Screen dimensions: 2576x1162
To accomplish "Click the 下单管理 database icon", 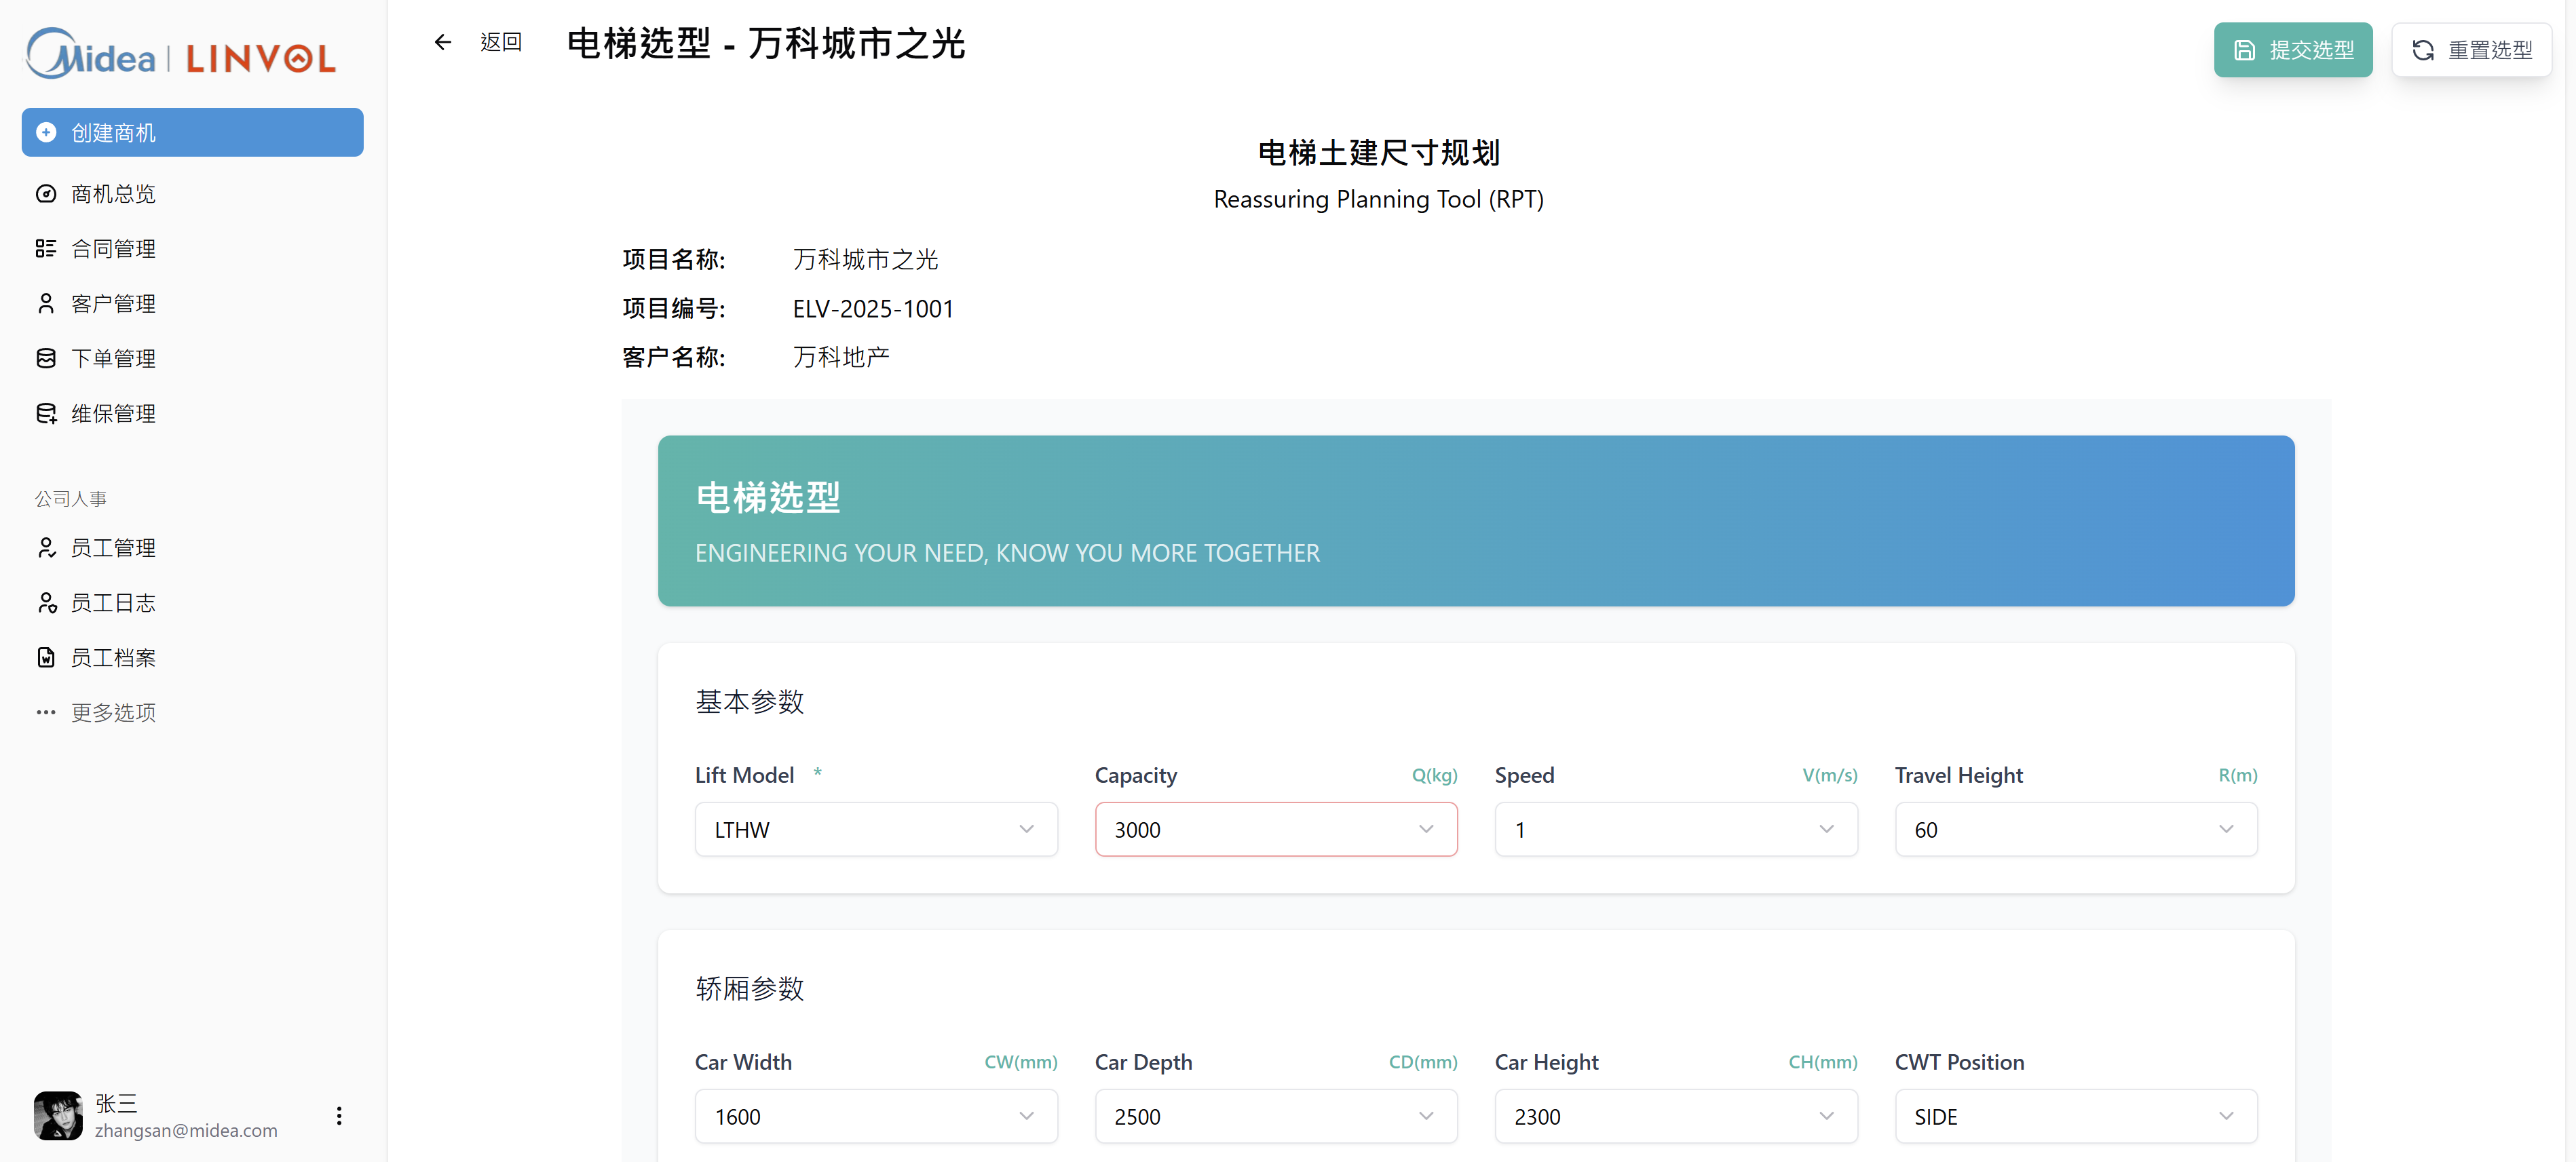I will click(46, 359).
